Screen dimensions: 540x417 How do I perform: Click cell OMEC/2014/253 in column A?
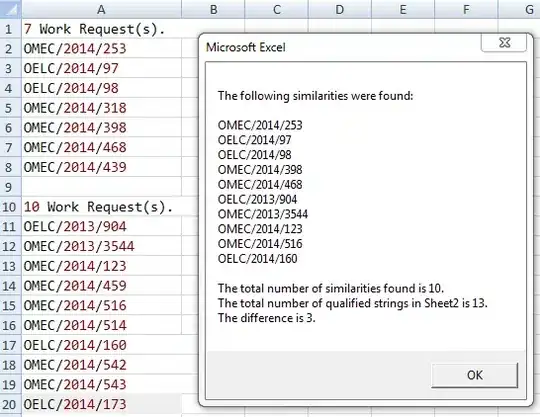point(101,49)
